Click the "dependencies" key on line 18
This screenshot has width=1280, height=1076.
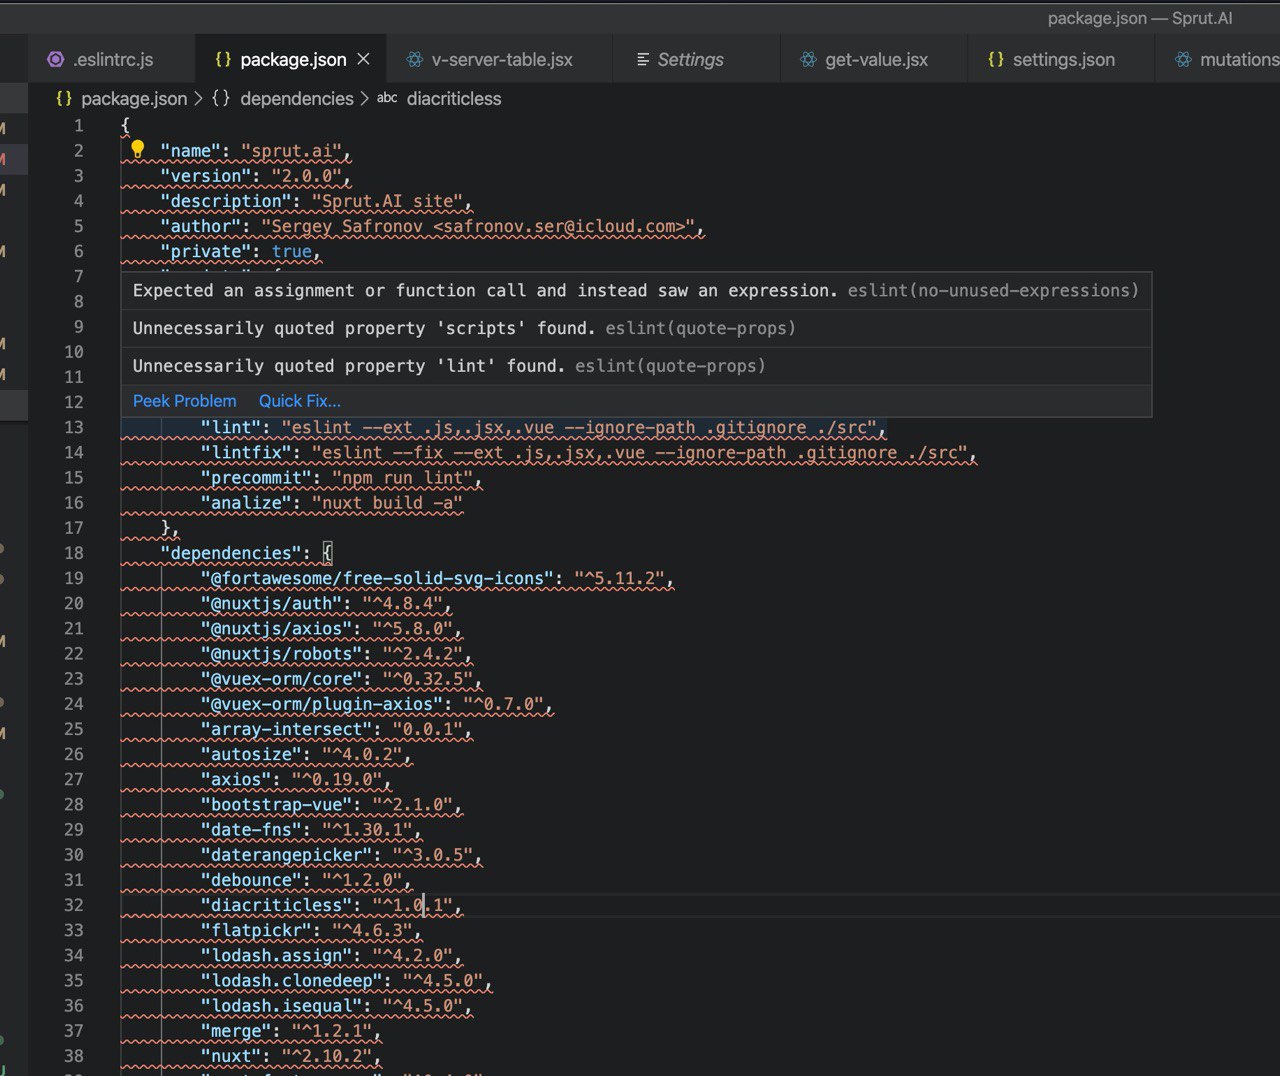tap(231, 553)
